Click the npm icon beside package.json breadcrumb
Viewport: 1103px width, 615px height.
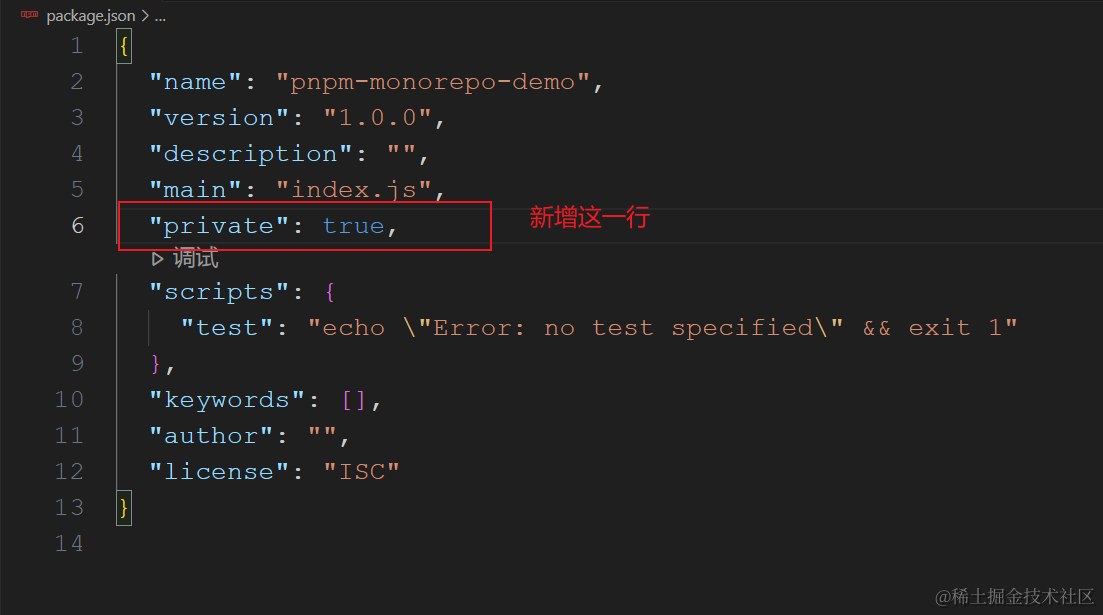click(x=30, y=15)
